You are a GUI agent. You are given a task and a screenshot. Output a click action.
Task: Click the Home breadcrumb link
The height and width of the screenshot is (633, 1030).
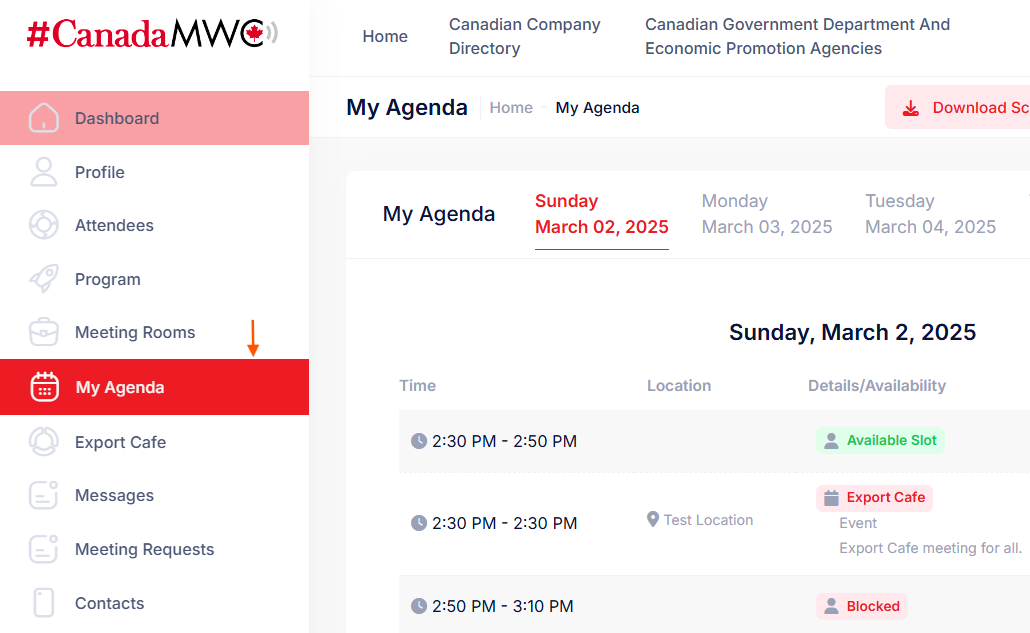click(511, 108)
